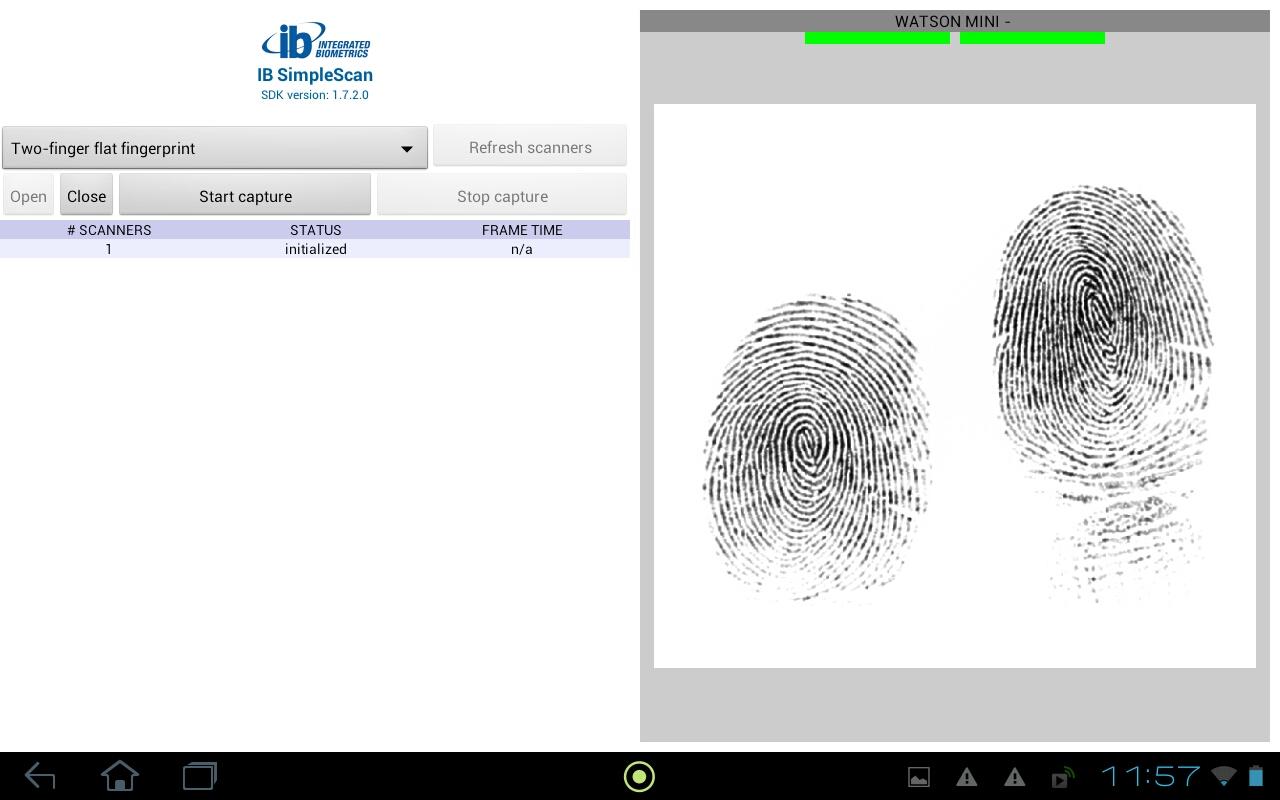1280x800 pixels.
Task: Tap the WATSON MINI title bar
Action: [x=954, y=21]
